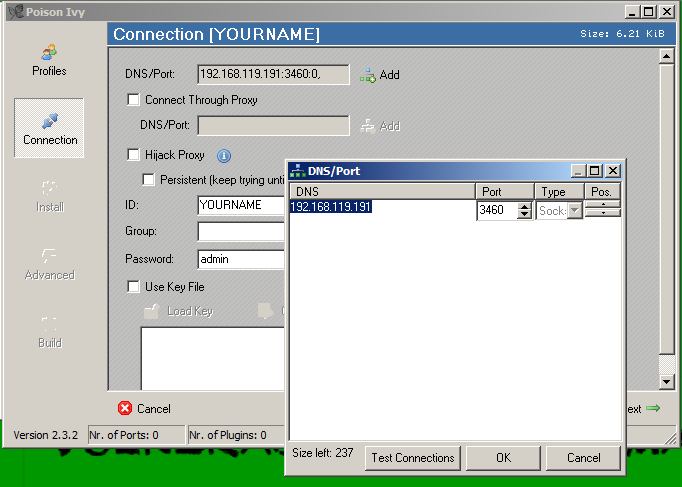Confirm DNS/Port dialog with OK
Screen dimensions: 682x487
point(503,458)
